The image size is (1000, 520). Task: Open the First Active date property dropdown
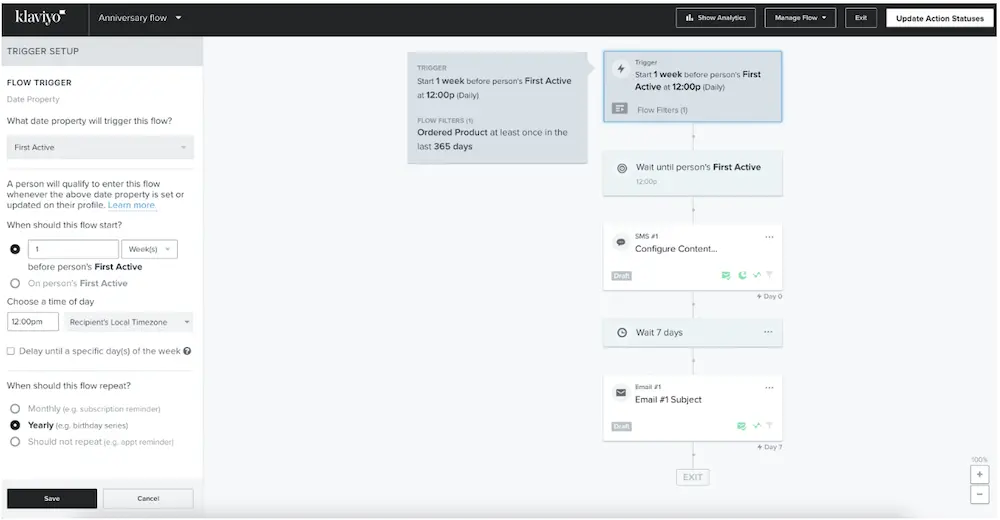coord(100,148)
